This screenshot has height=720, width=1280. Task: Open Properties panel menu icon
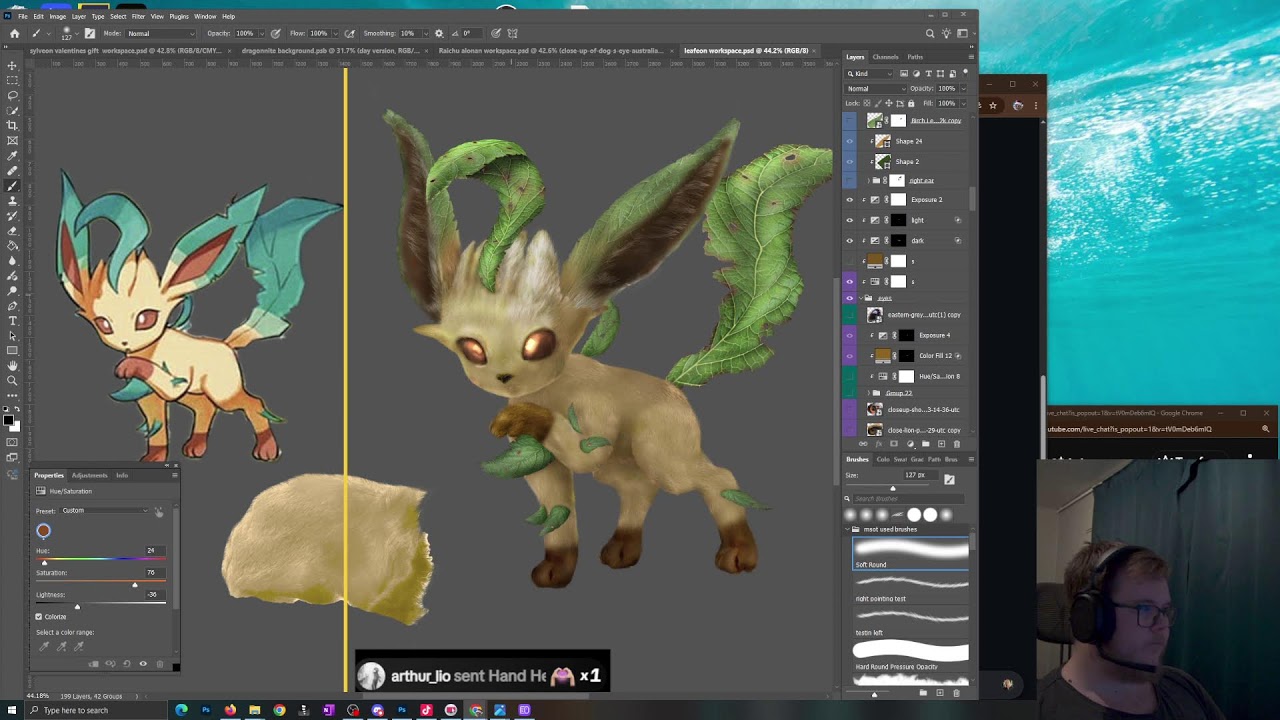tap(175, 475)
